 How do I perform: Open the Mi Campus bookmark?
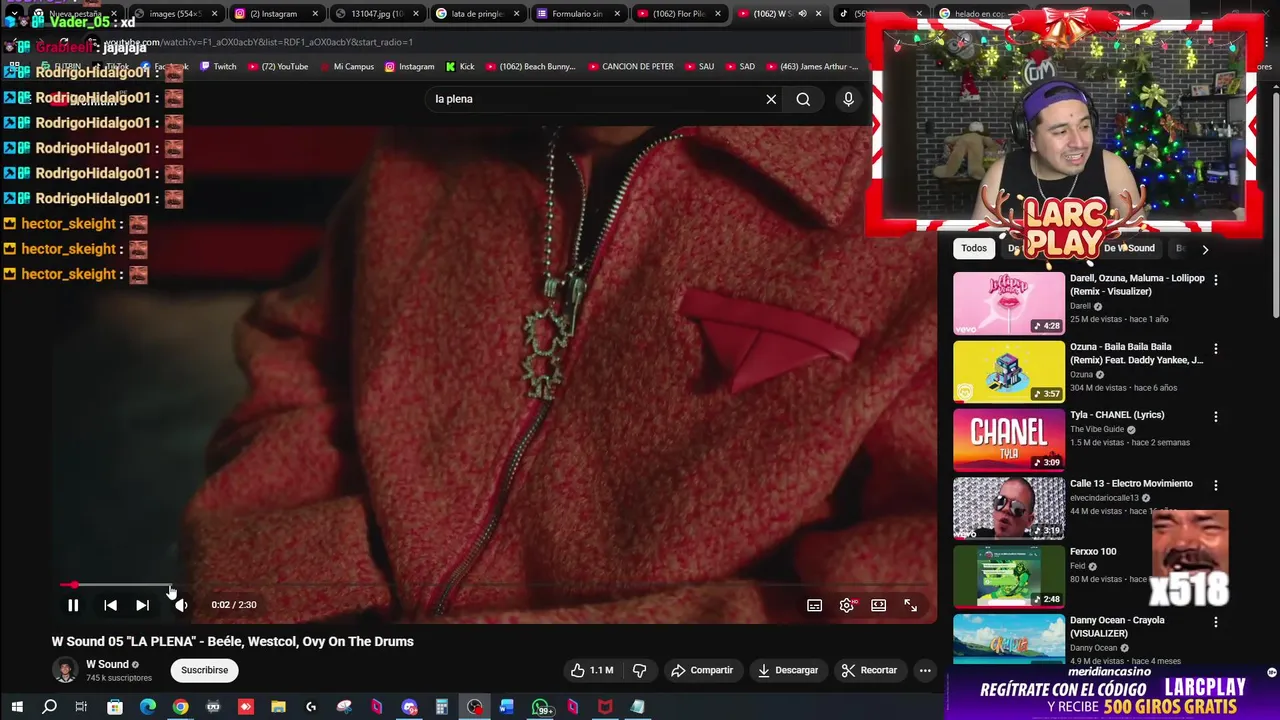click(347, 66)
